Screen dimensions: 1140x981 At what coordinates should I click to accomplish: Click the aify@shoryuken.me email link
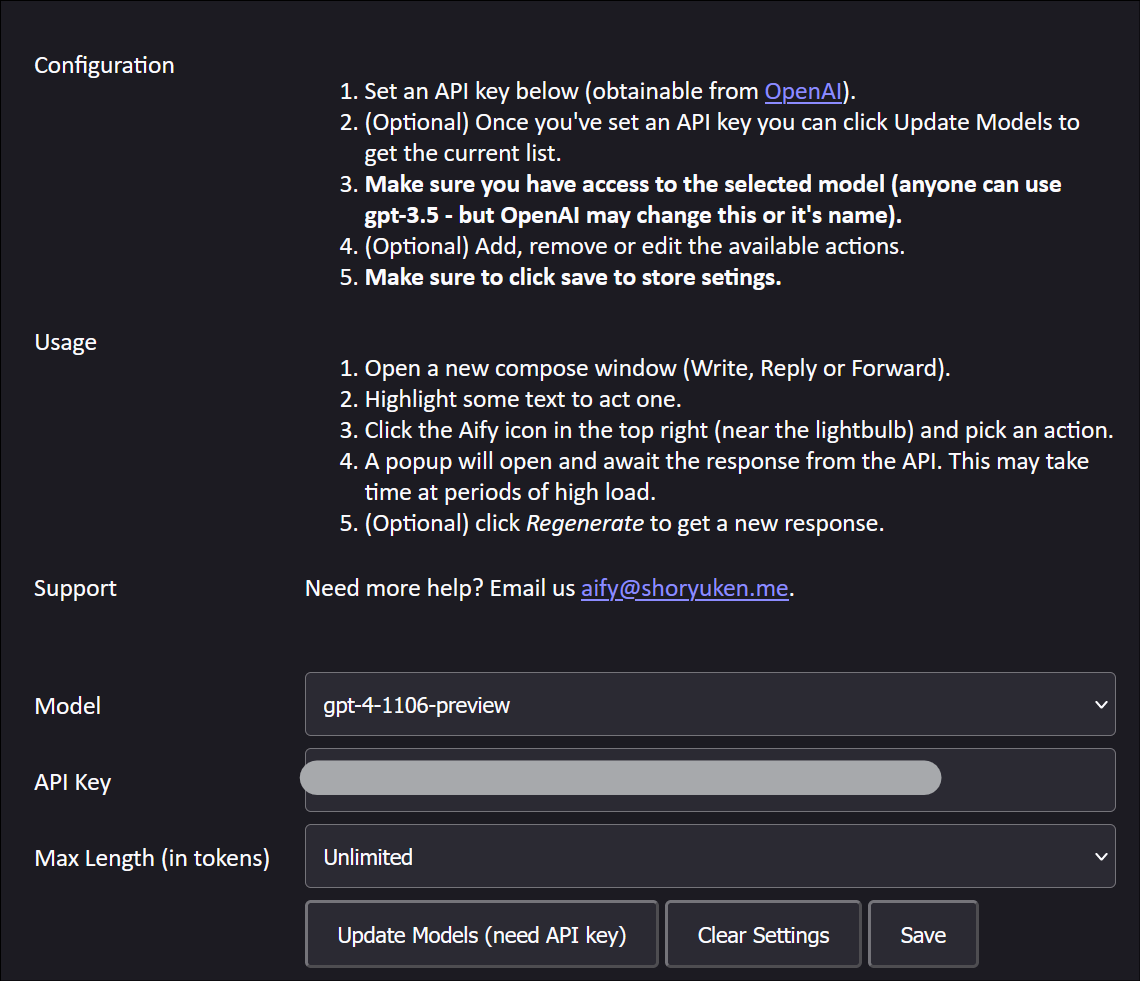(x=685, y=588)
